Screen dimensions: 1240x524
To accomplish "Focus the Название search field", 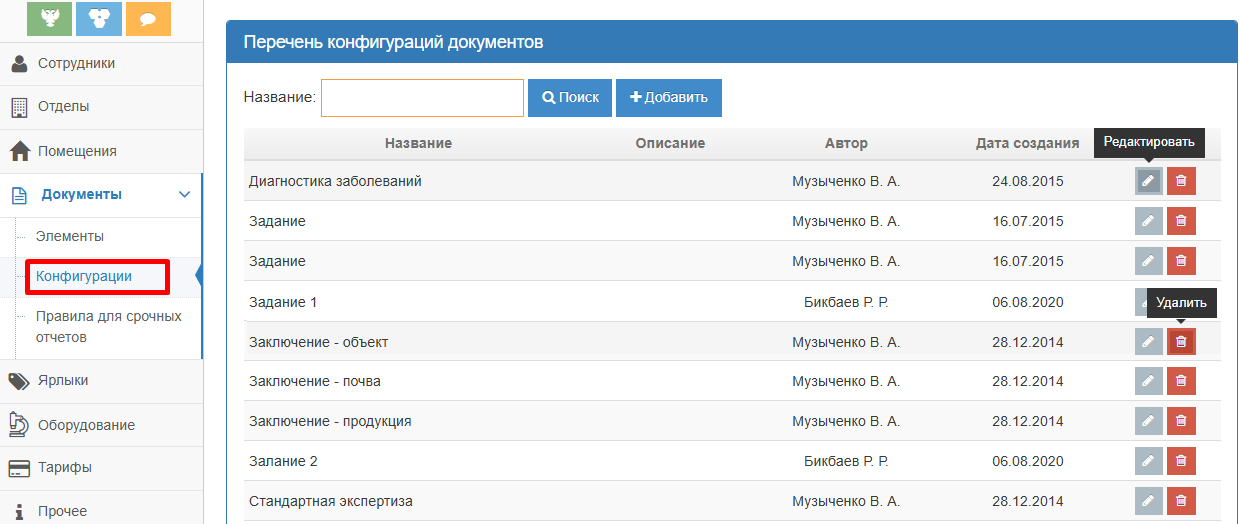I will point(422,98).
